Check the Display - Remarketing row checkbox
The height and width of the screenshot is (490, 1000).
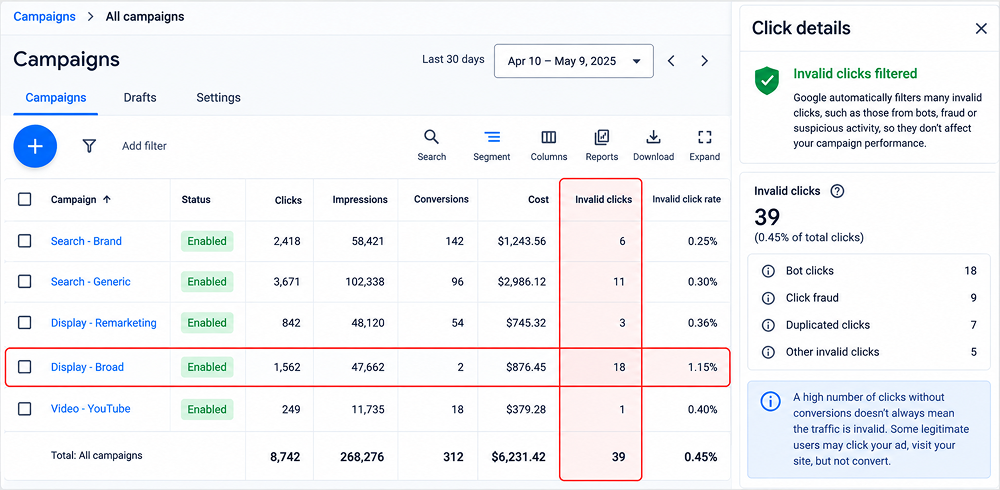[24, 322]
